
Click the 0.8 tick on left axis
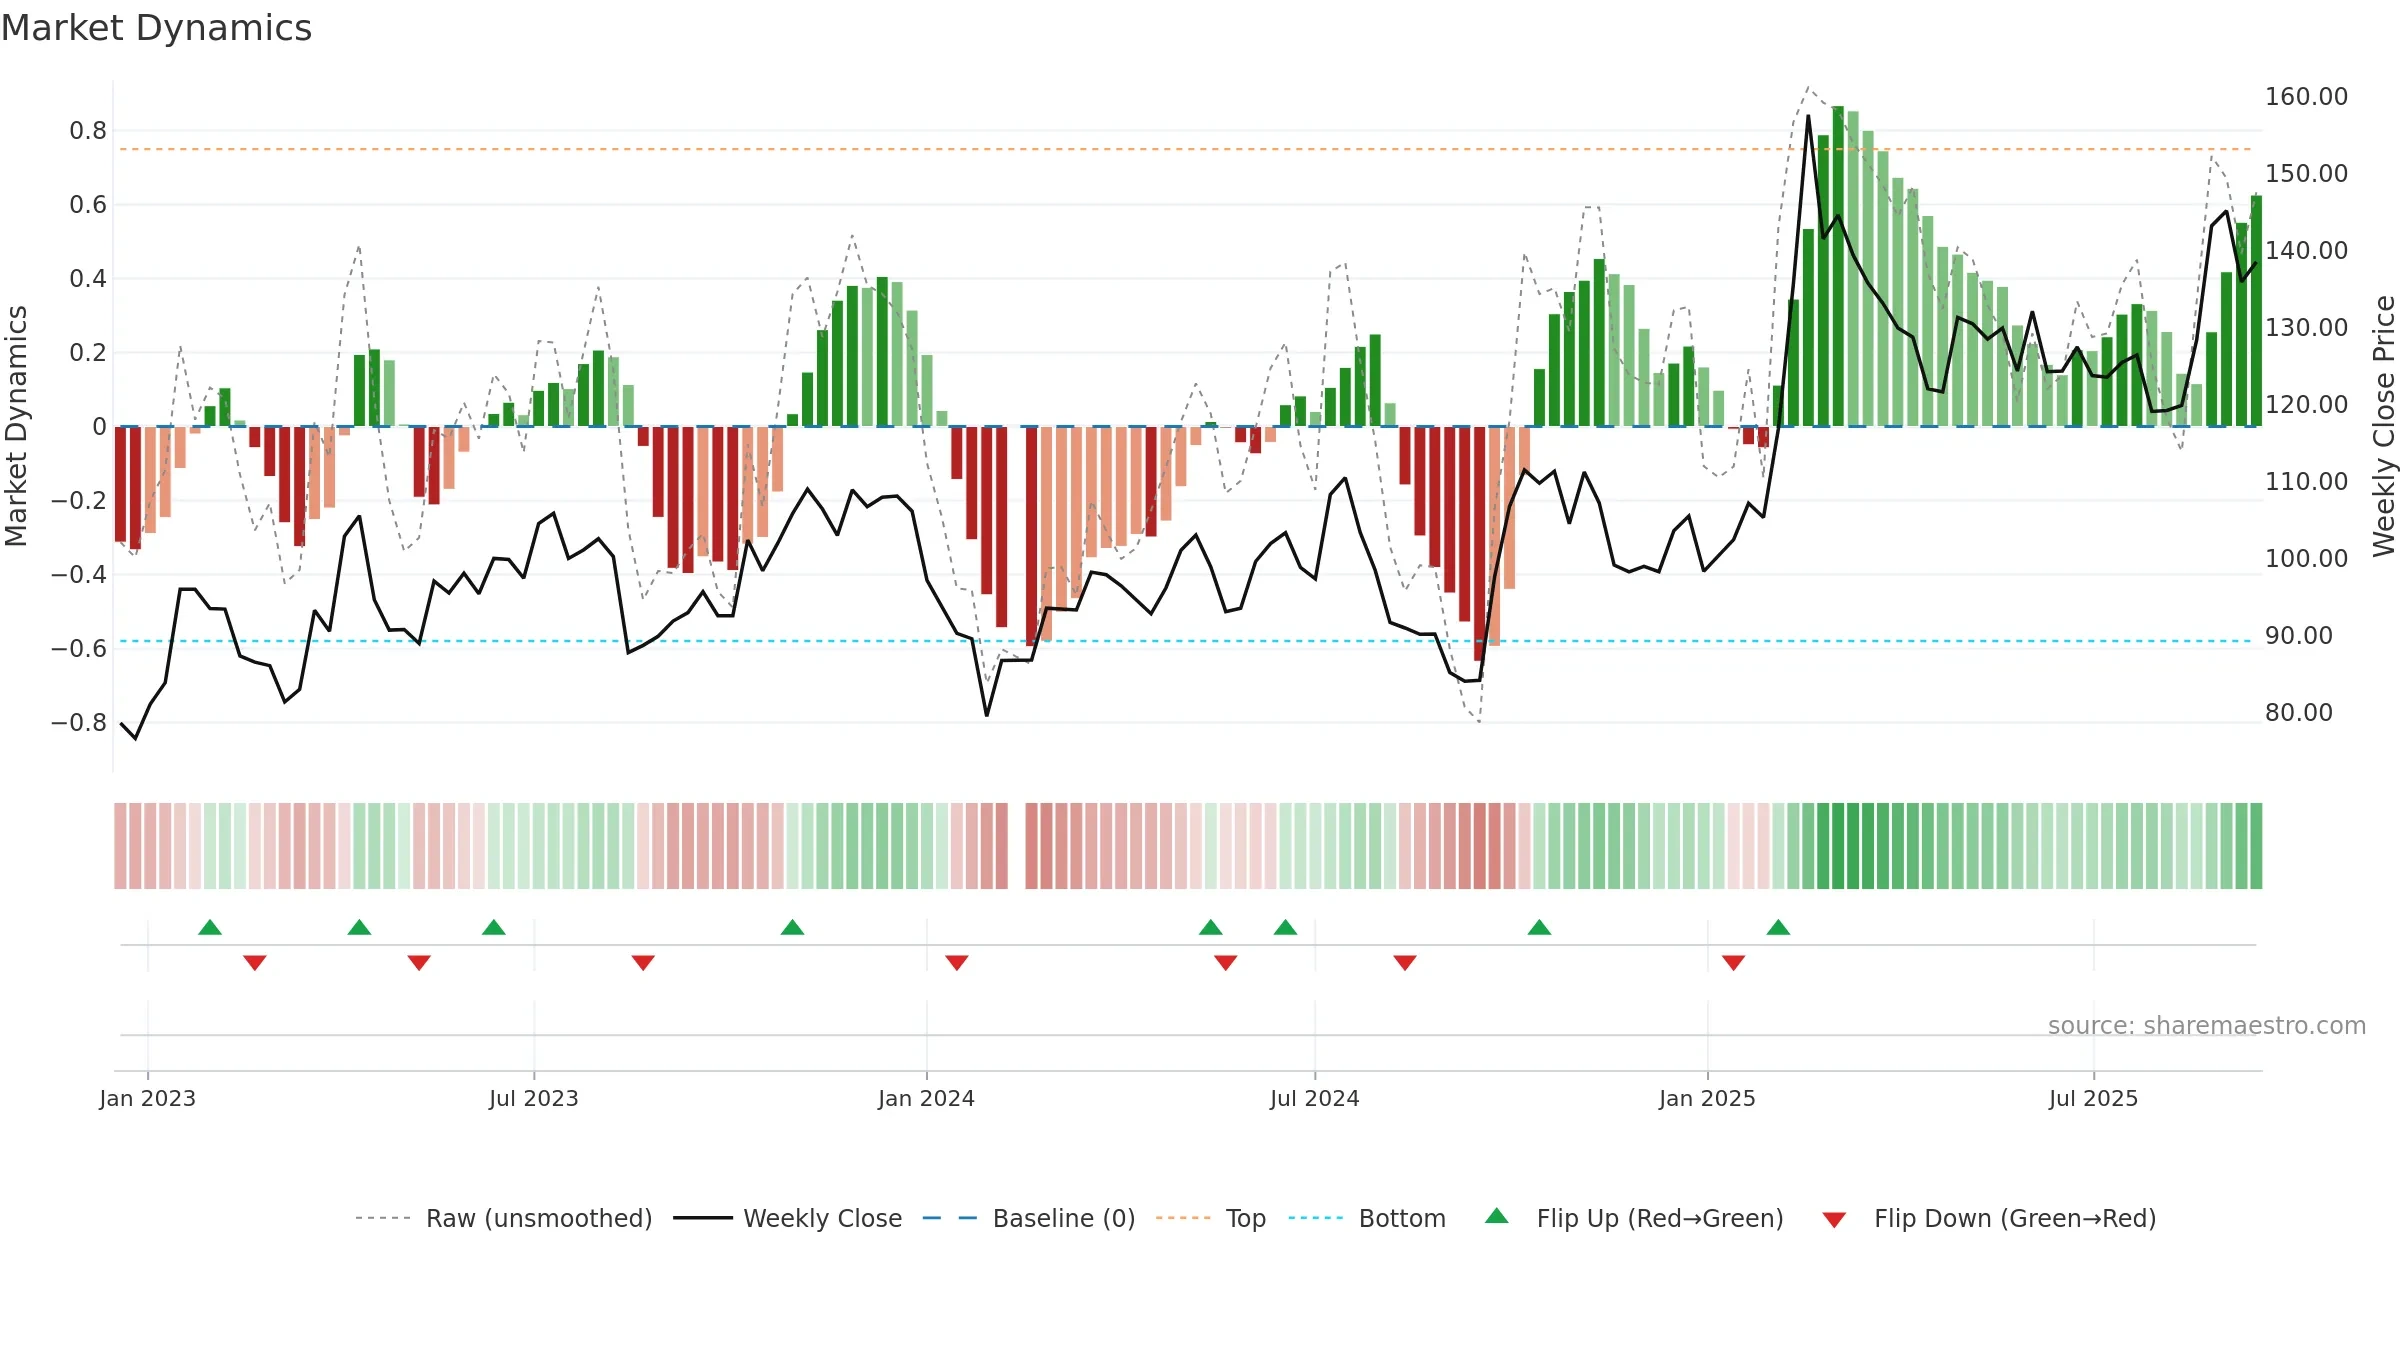point(88,131)
